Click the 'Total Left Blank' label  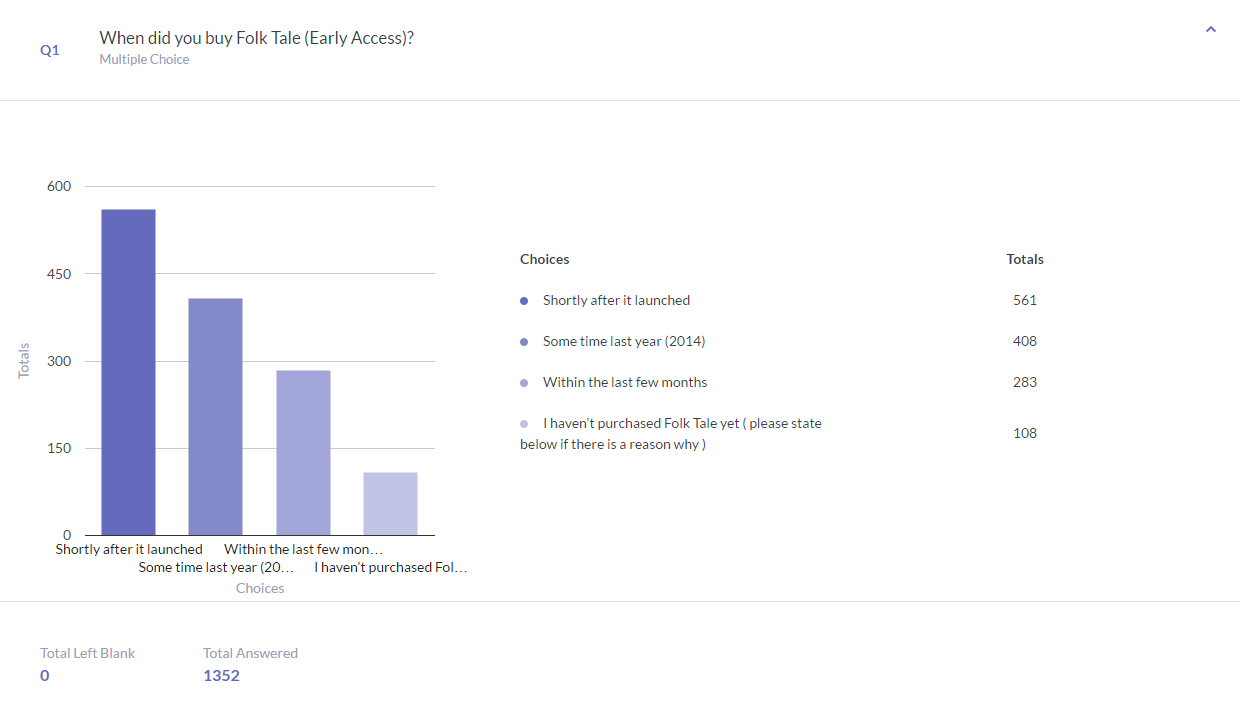(x=87, y=653)
